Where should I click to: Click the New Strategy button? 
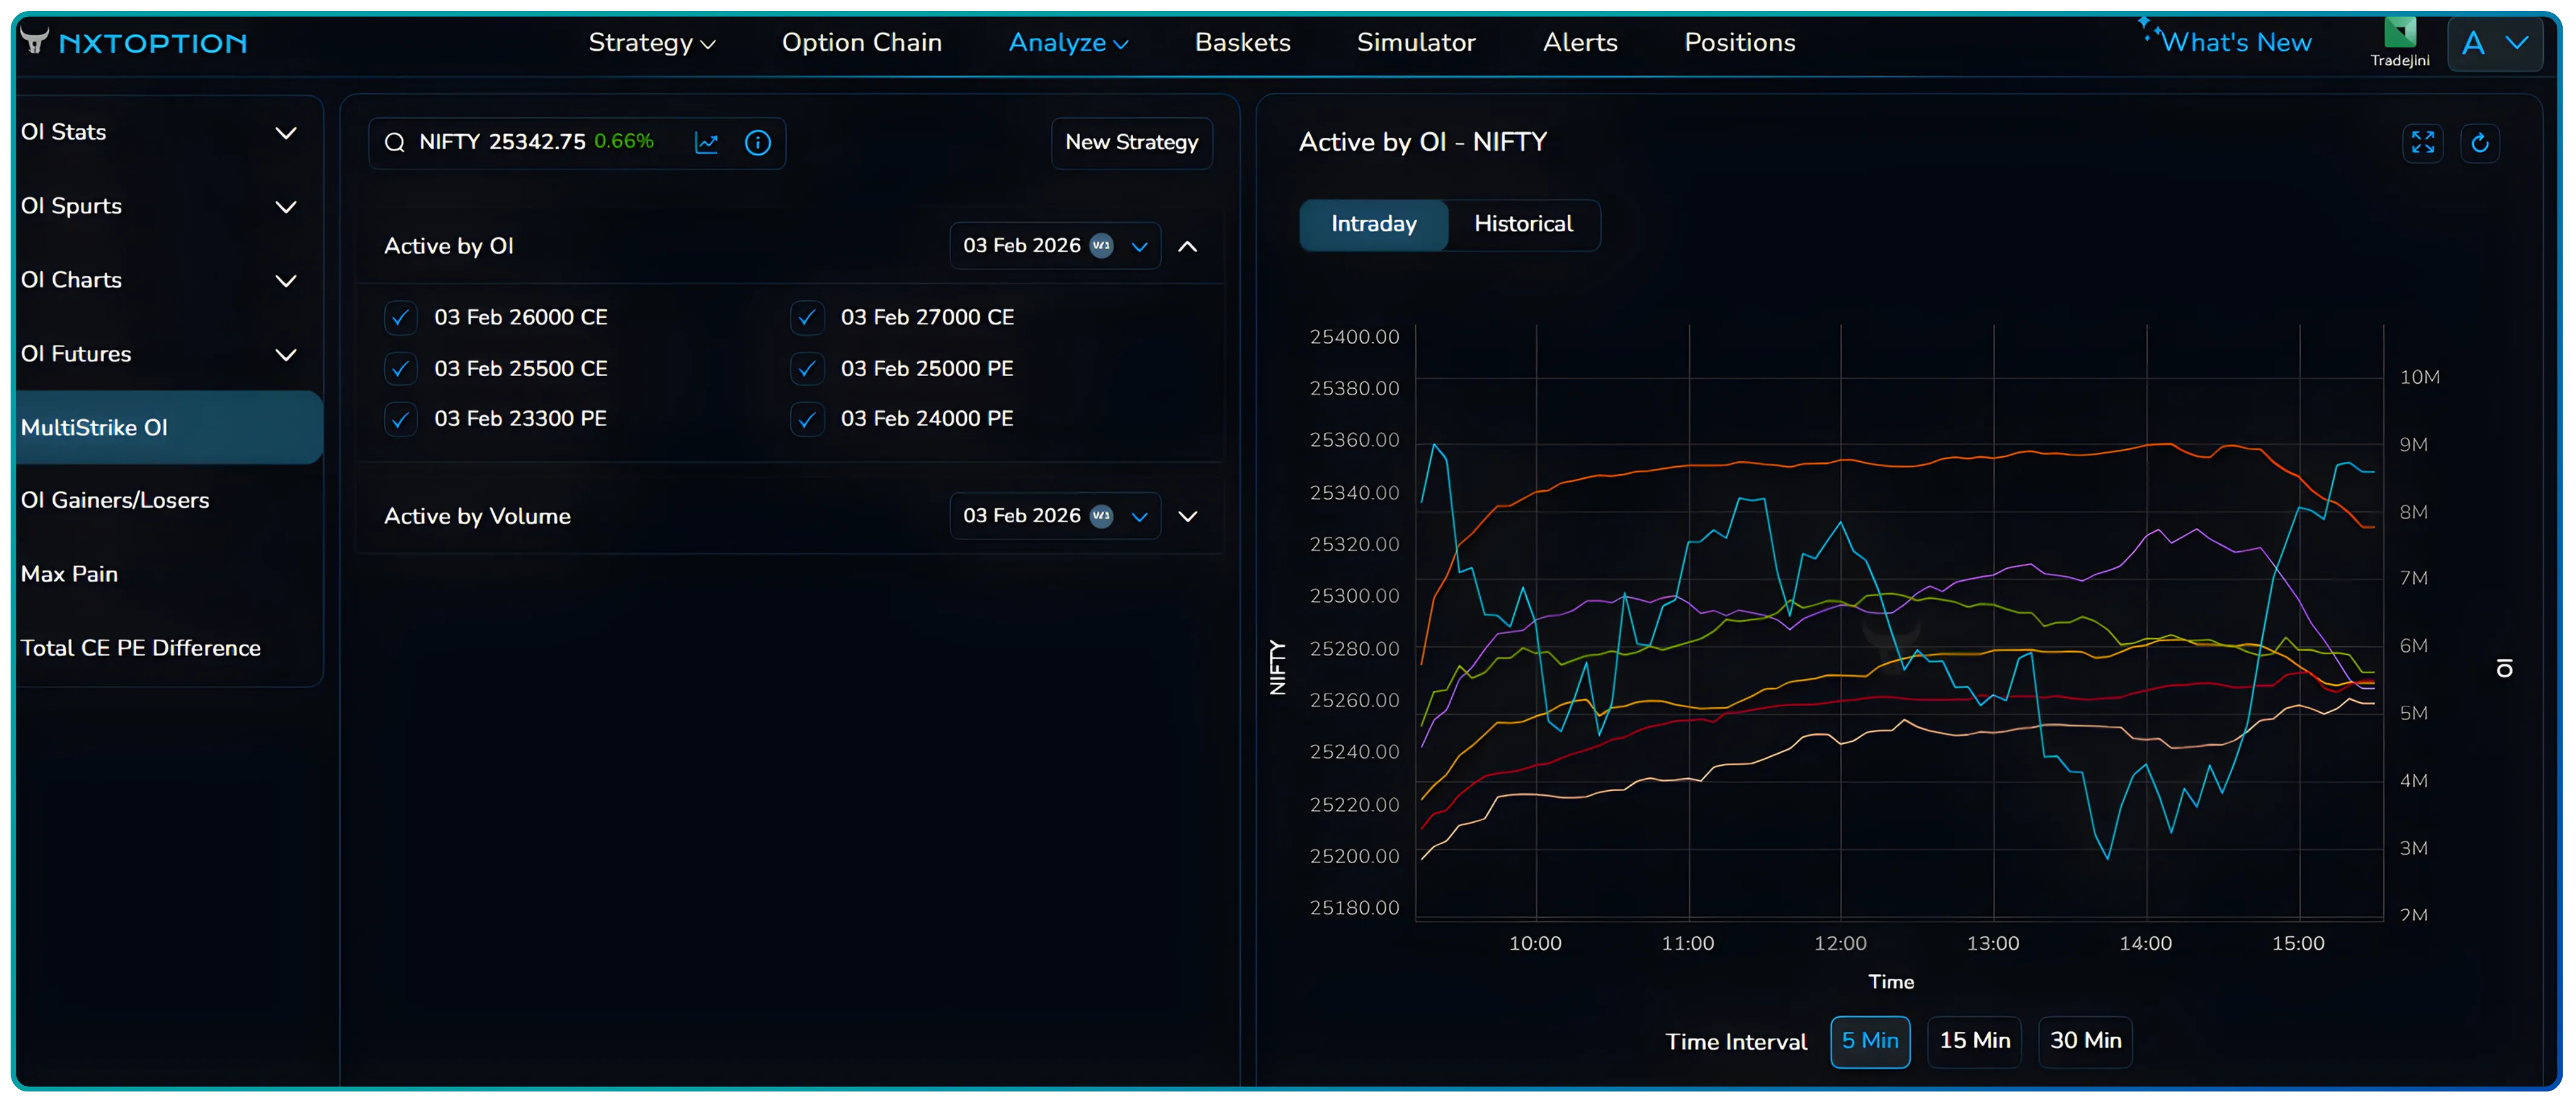coord(1131,142)
